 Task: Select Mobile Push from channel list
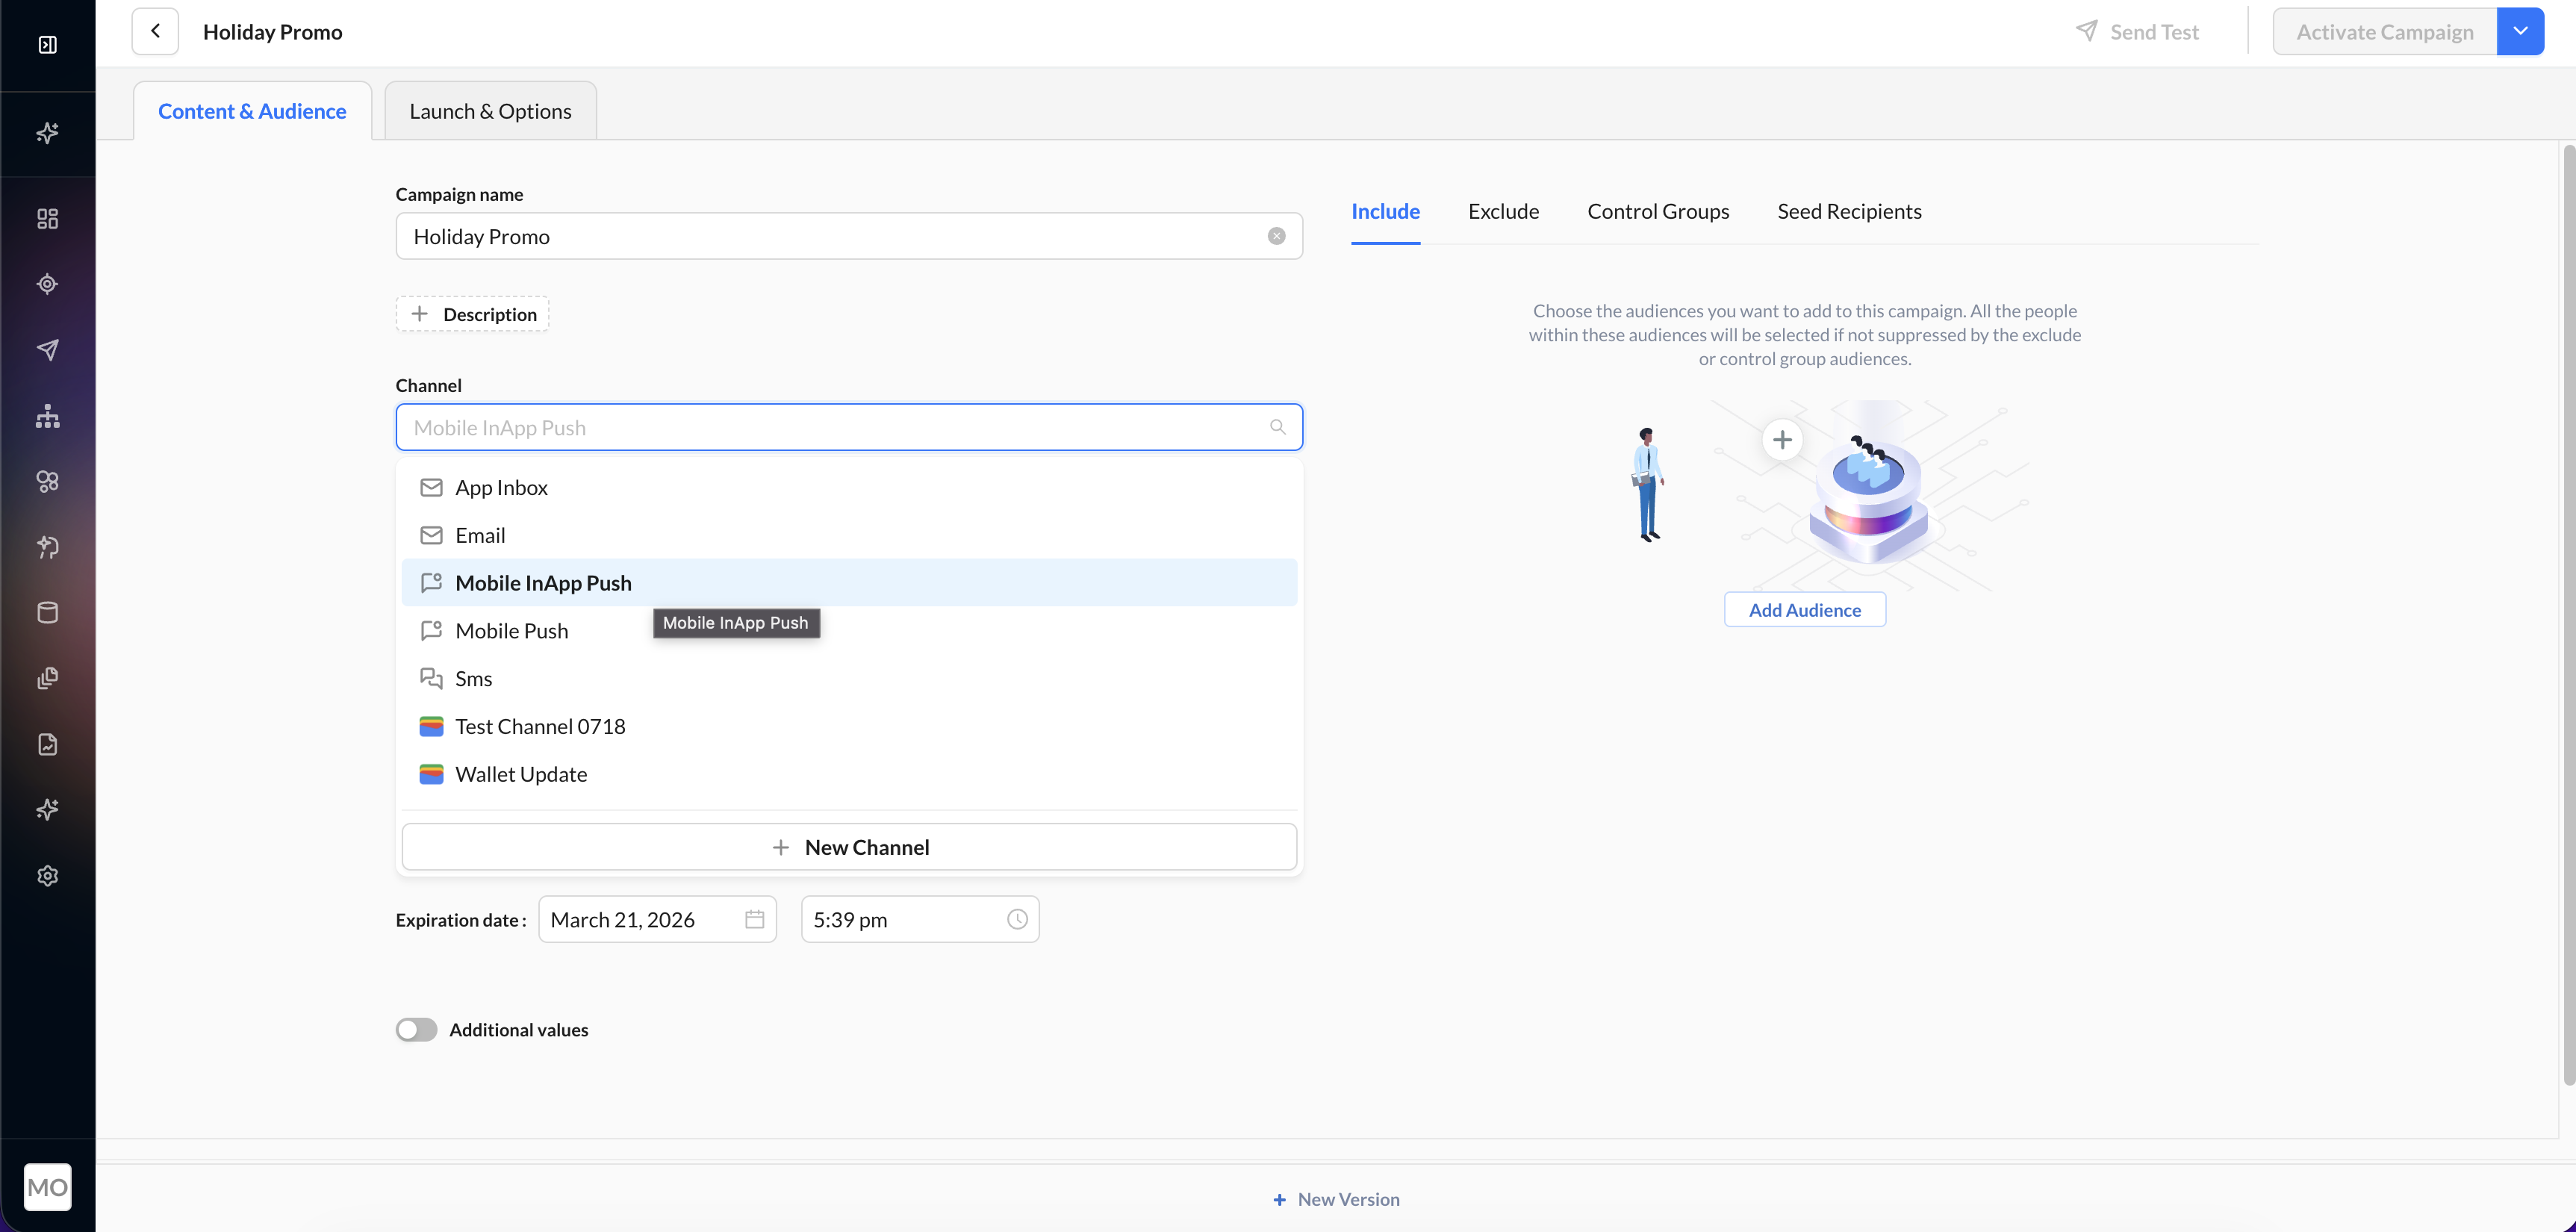point(511,631)
